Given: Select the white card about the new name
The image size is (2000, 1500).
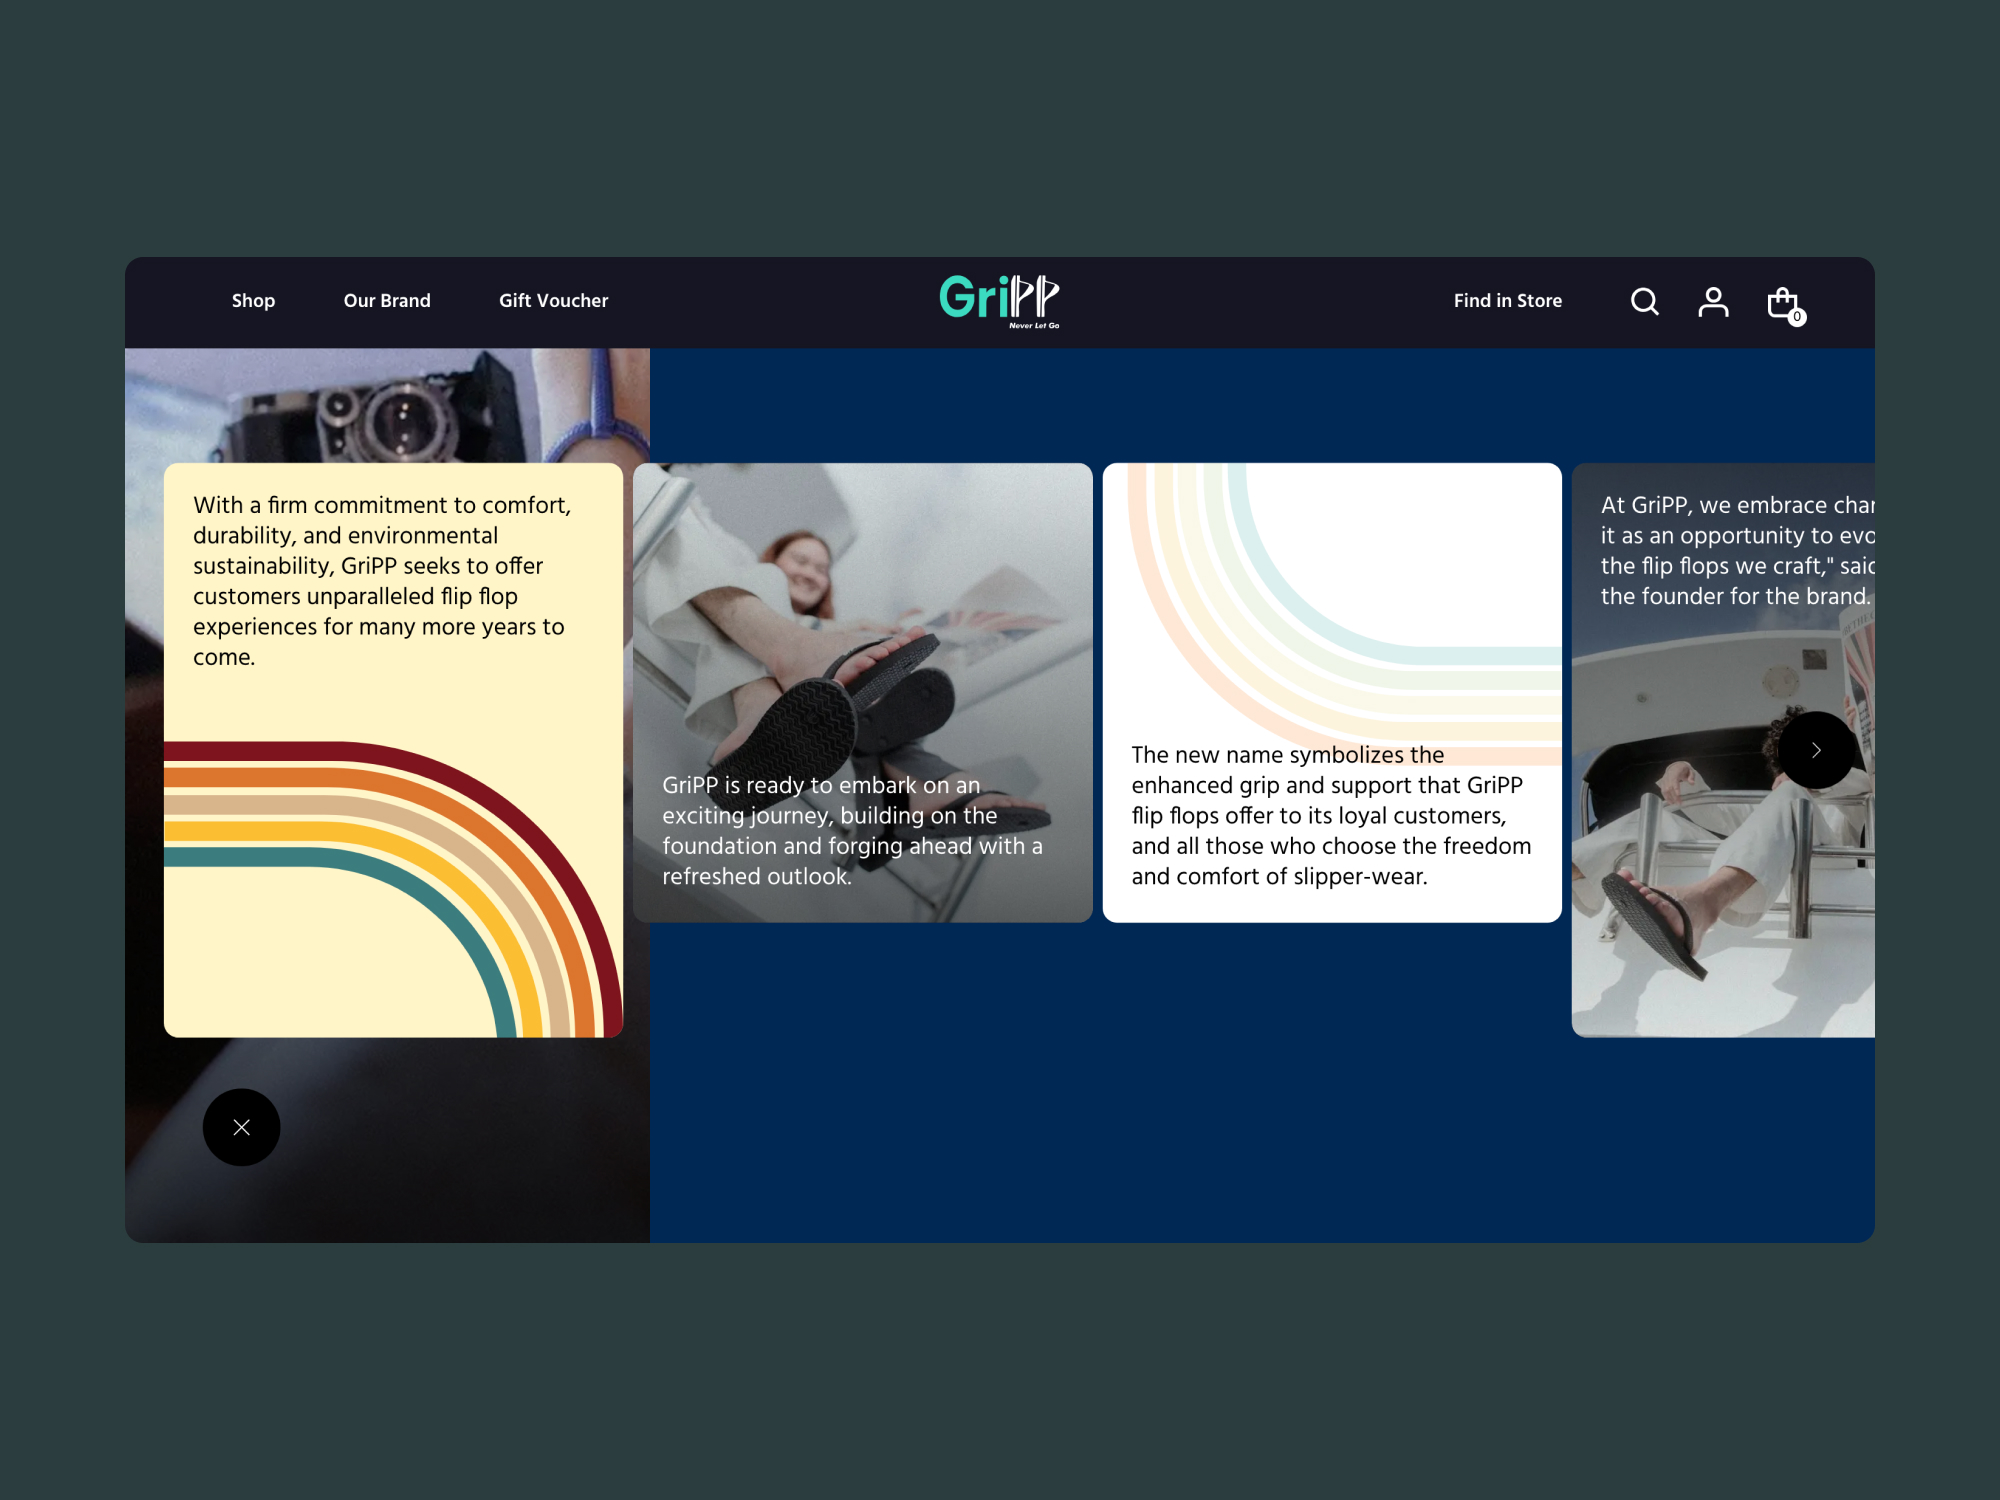Looking at the screenshot, I should pyautogui.click(x=1332, y=692).
